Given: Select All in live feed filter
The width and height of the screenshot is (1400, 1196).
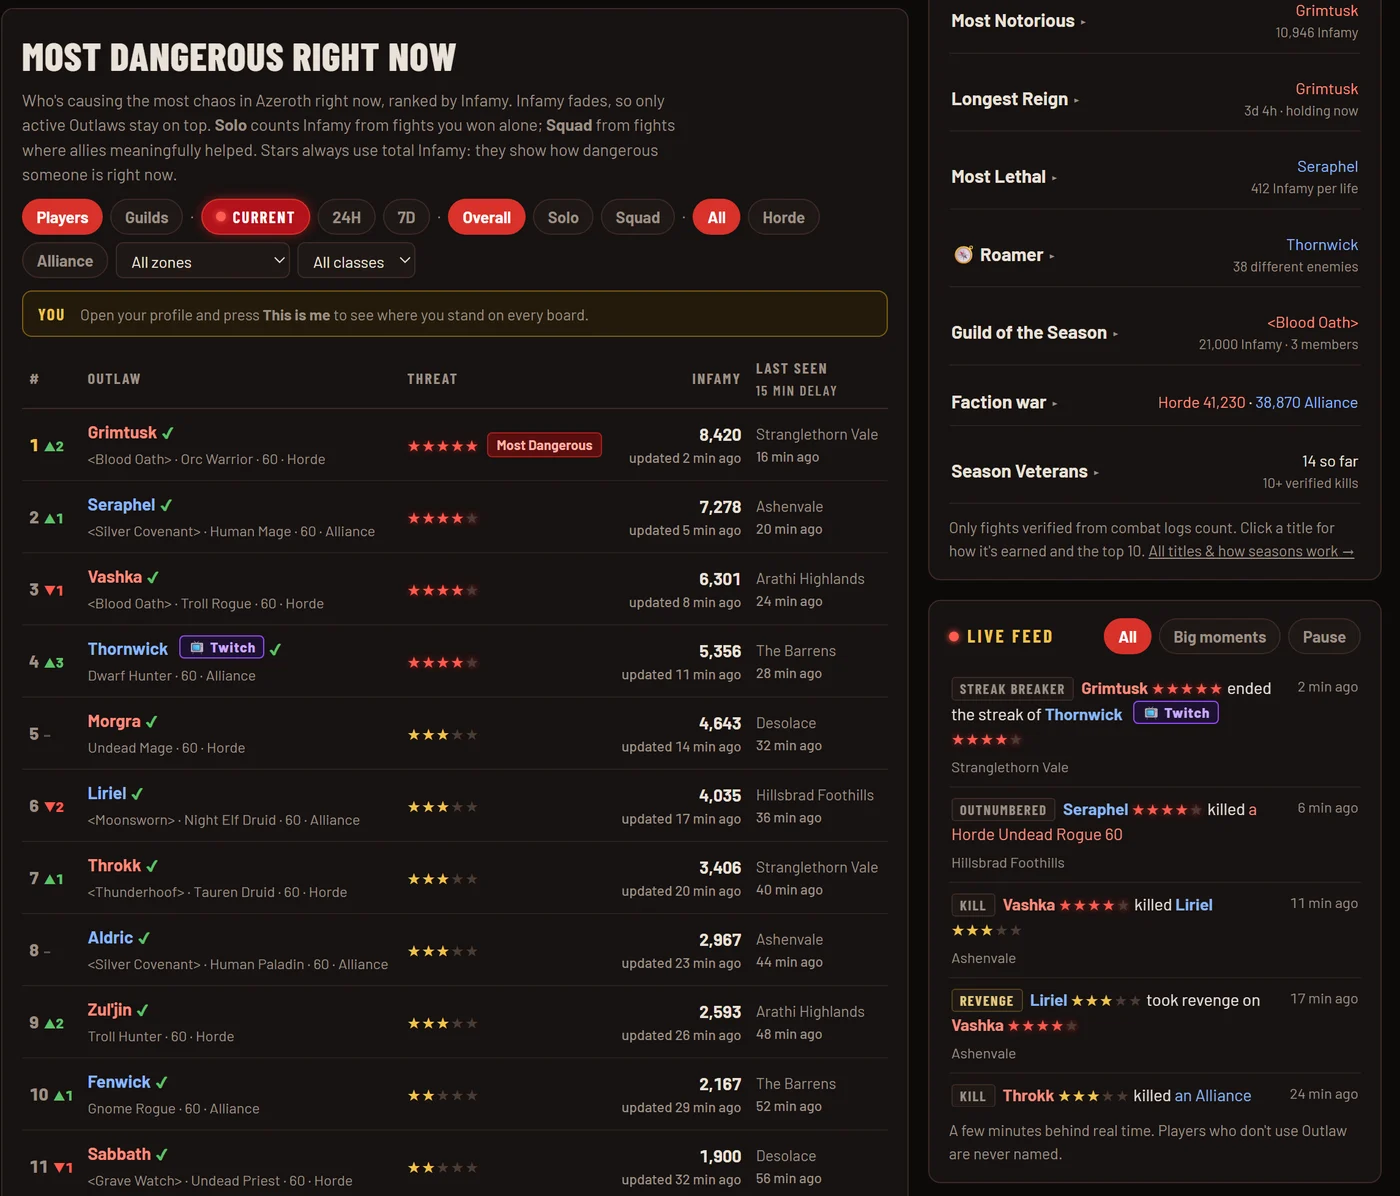Looking at the screenshot, I should pyautogui.click(x=1127, y=637).
